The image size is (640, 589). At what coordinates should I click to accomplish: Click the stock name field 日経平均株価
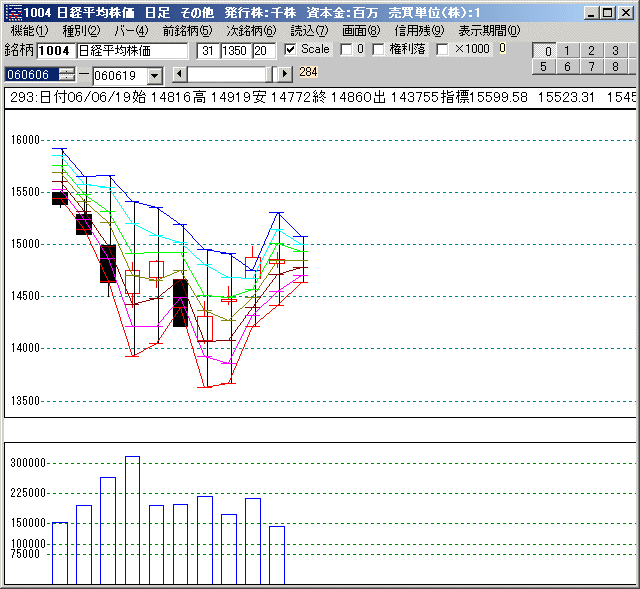point(132,51)
